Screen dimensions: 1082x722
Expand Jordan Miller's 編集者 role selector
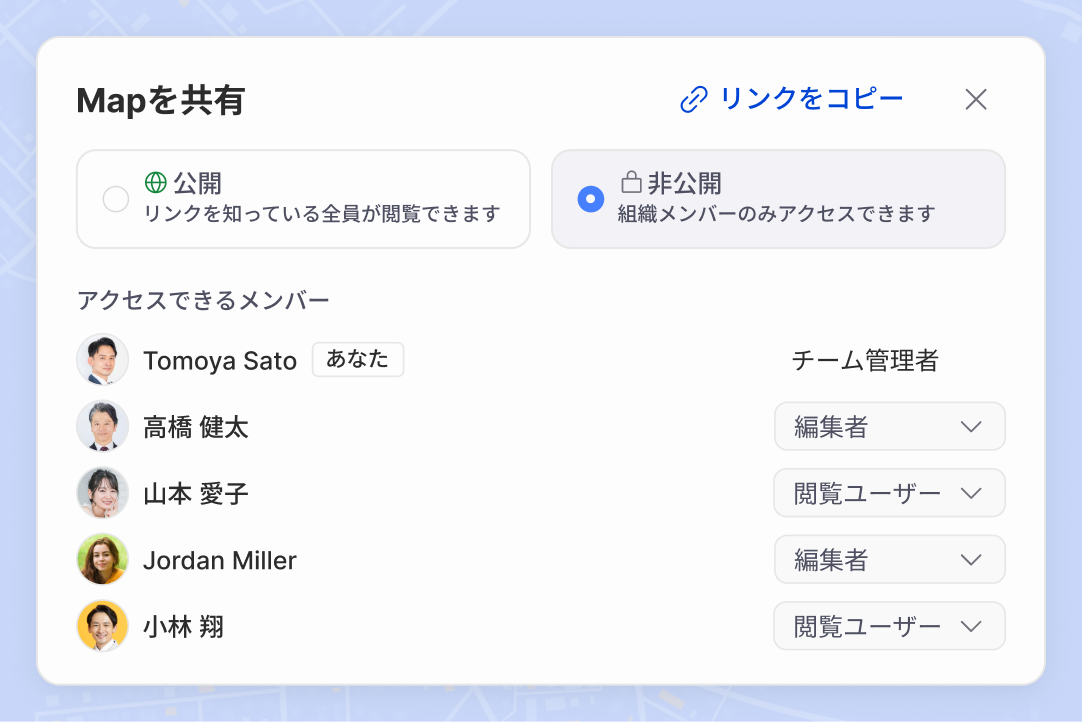[x=889, y=559]
